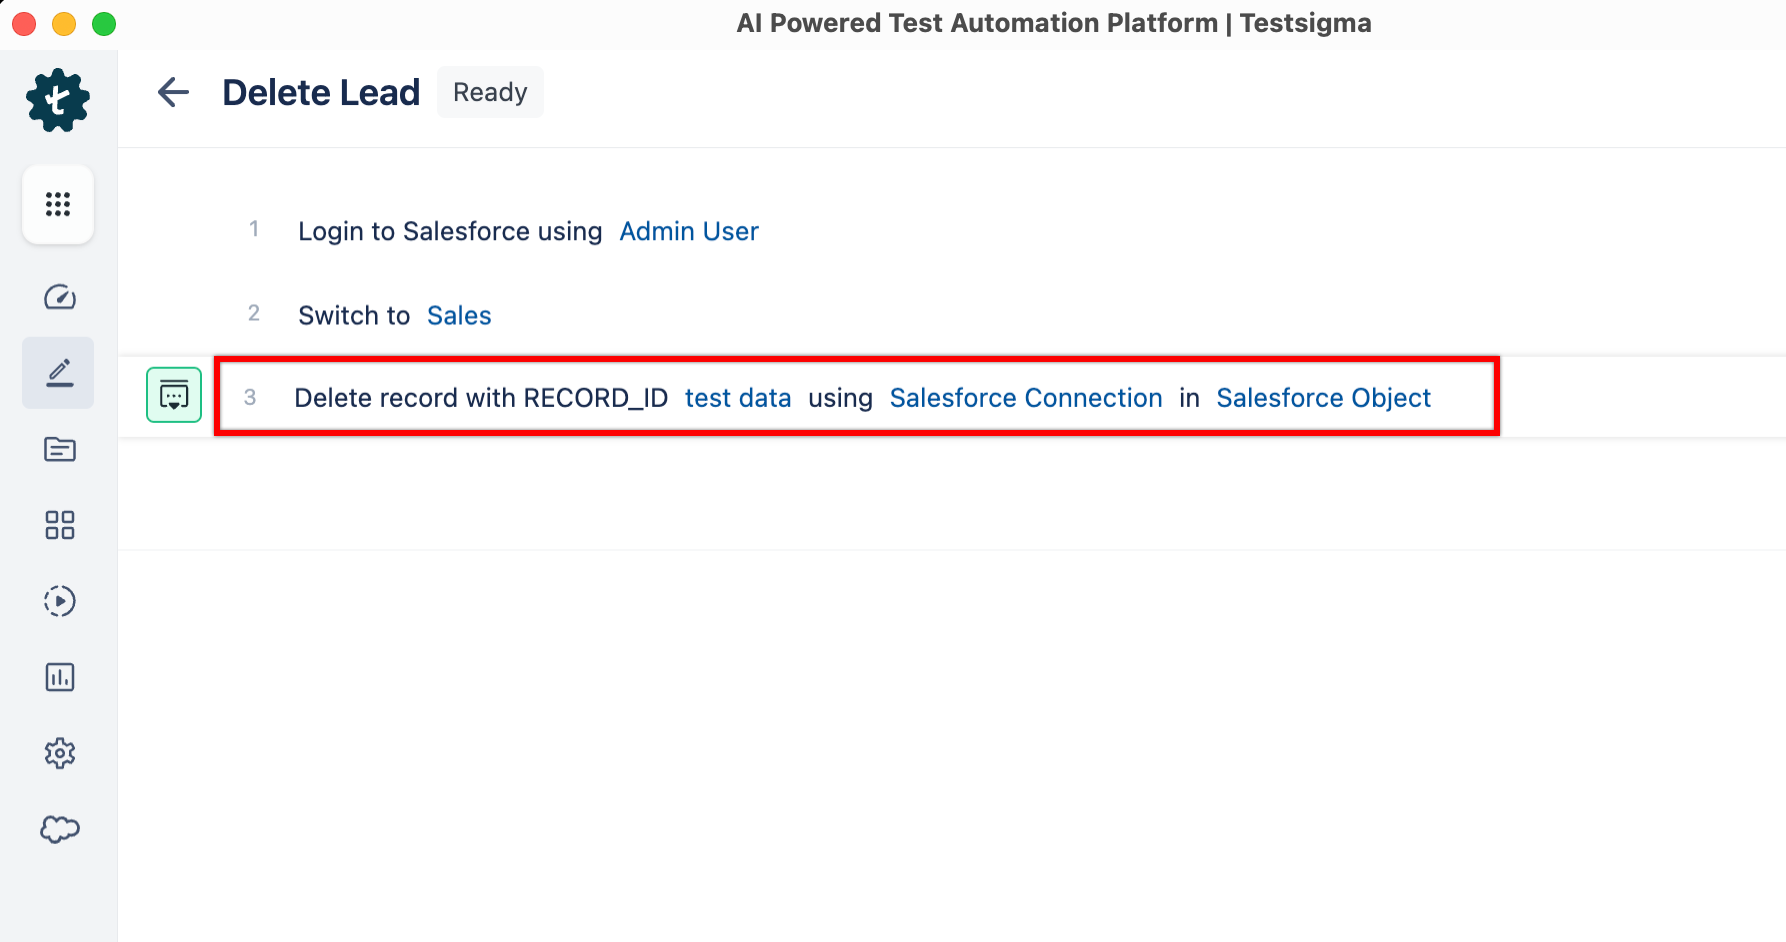Close the window with the red button
This screenshot has width=1786, height=942.
[24, 23]
